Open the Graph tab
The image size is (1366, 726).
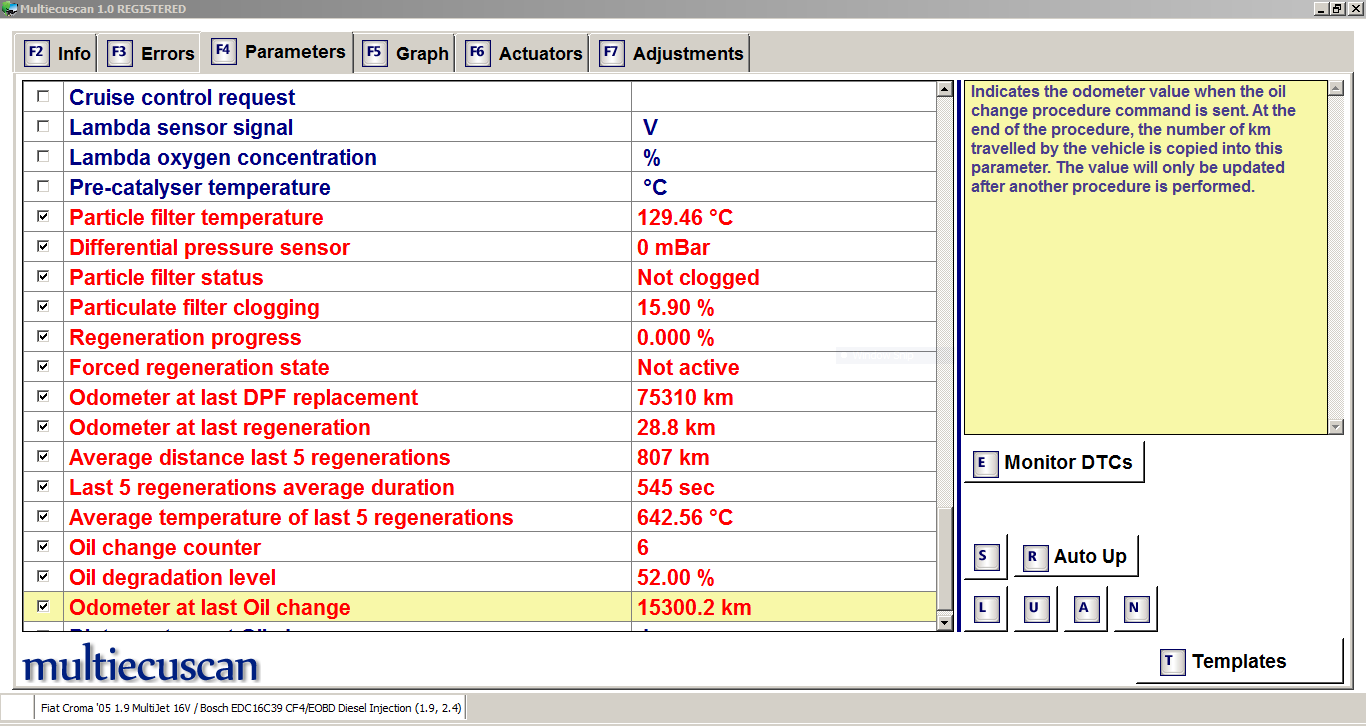406,54
